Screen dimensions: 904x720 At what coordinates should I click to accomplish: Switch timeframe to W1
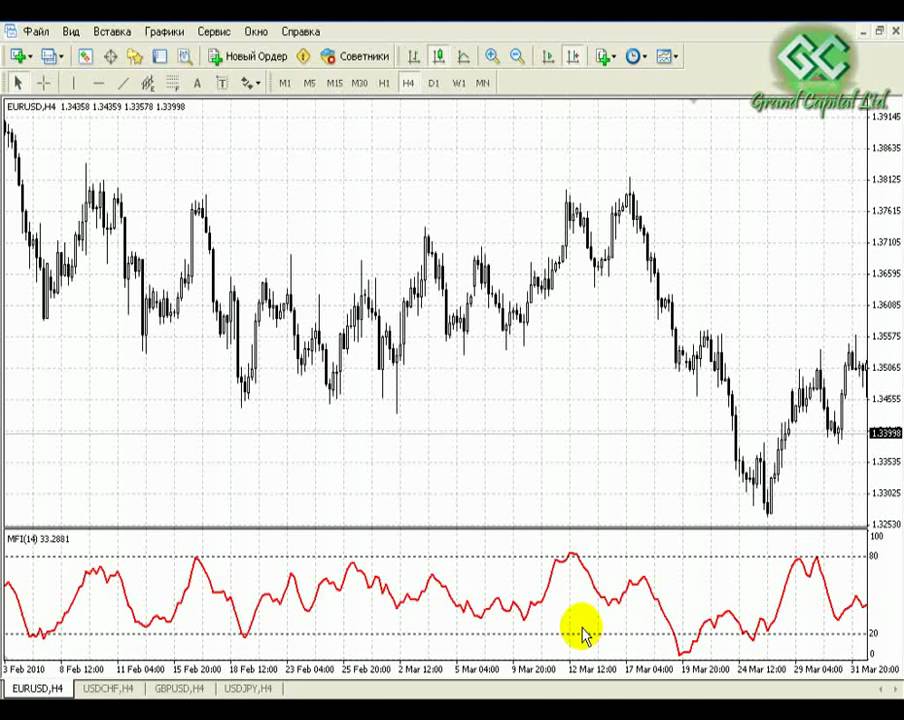point(459,83)
